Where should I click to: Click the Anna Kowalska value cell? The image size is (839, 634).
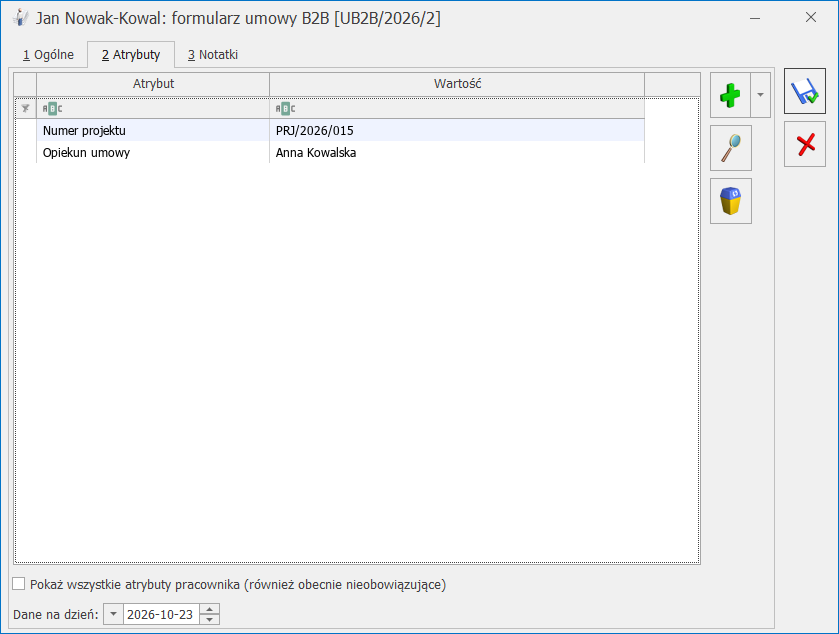click(457, 152)
